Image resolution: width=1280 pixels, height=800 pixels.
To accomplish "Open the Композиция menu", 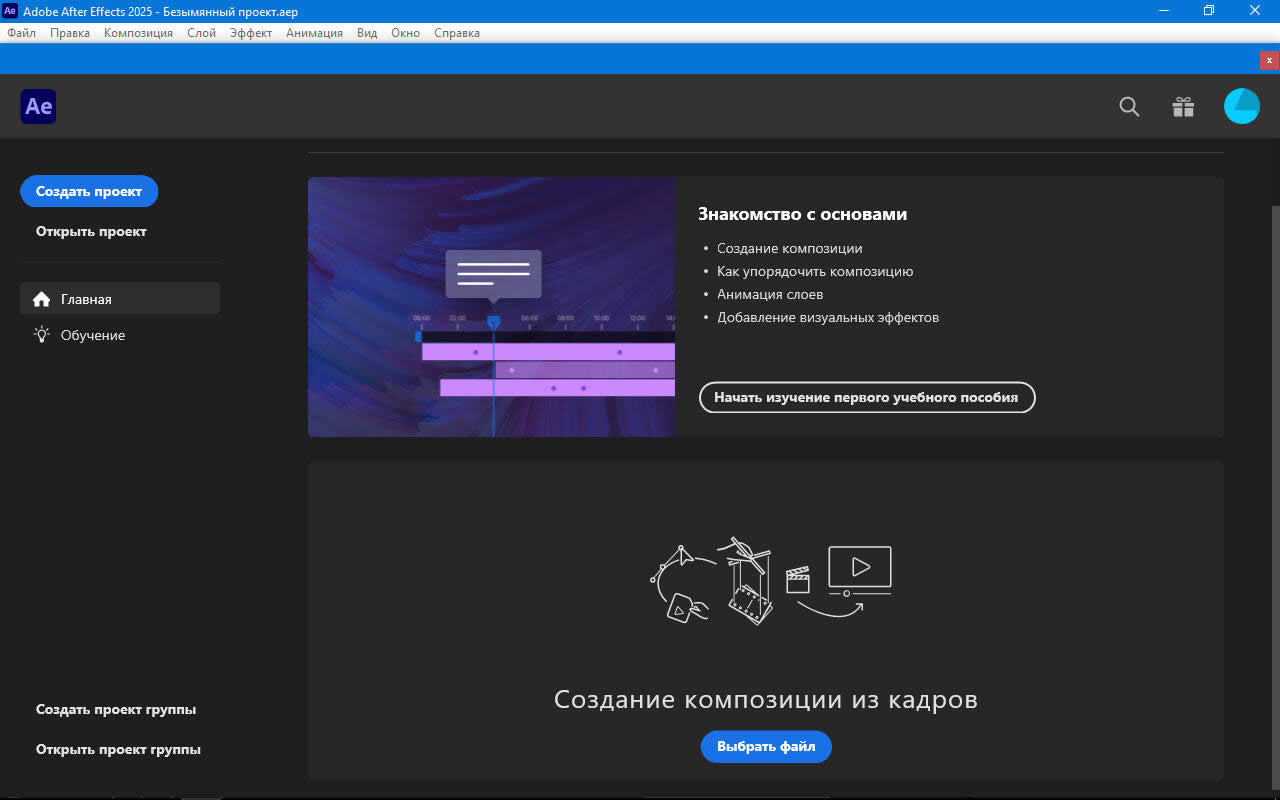I will click(138, 33).
